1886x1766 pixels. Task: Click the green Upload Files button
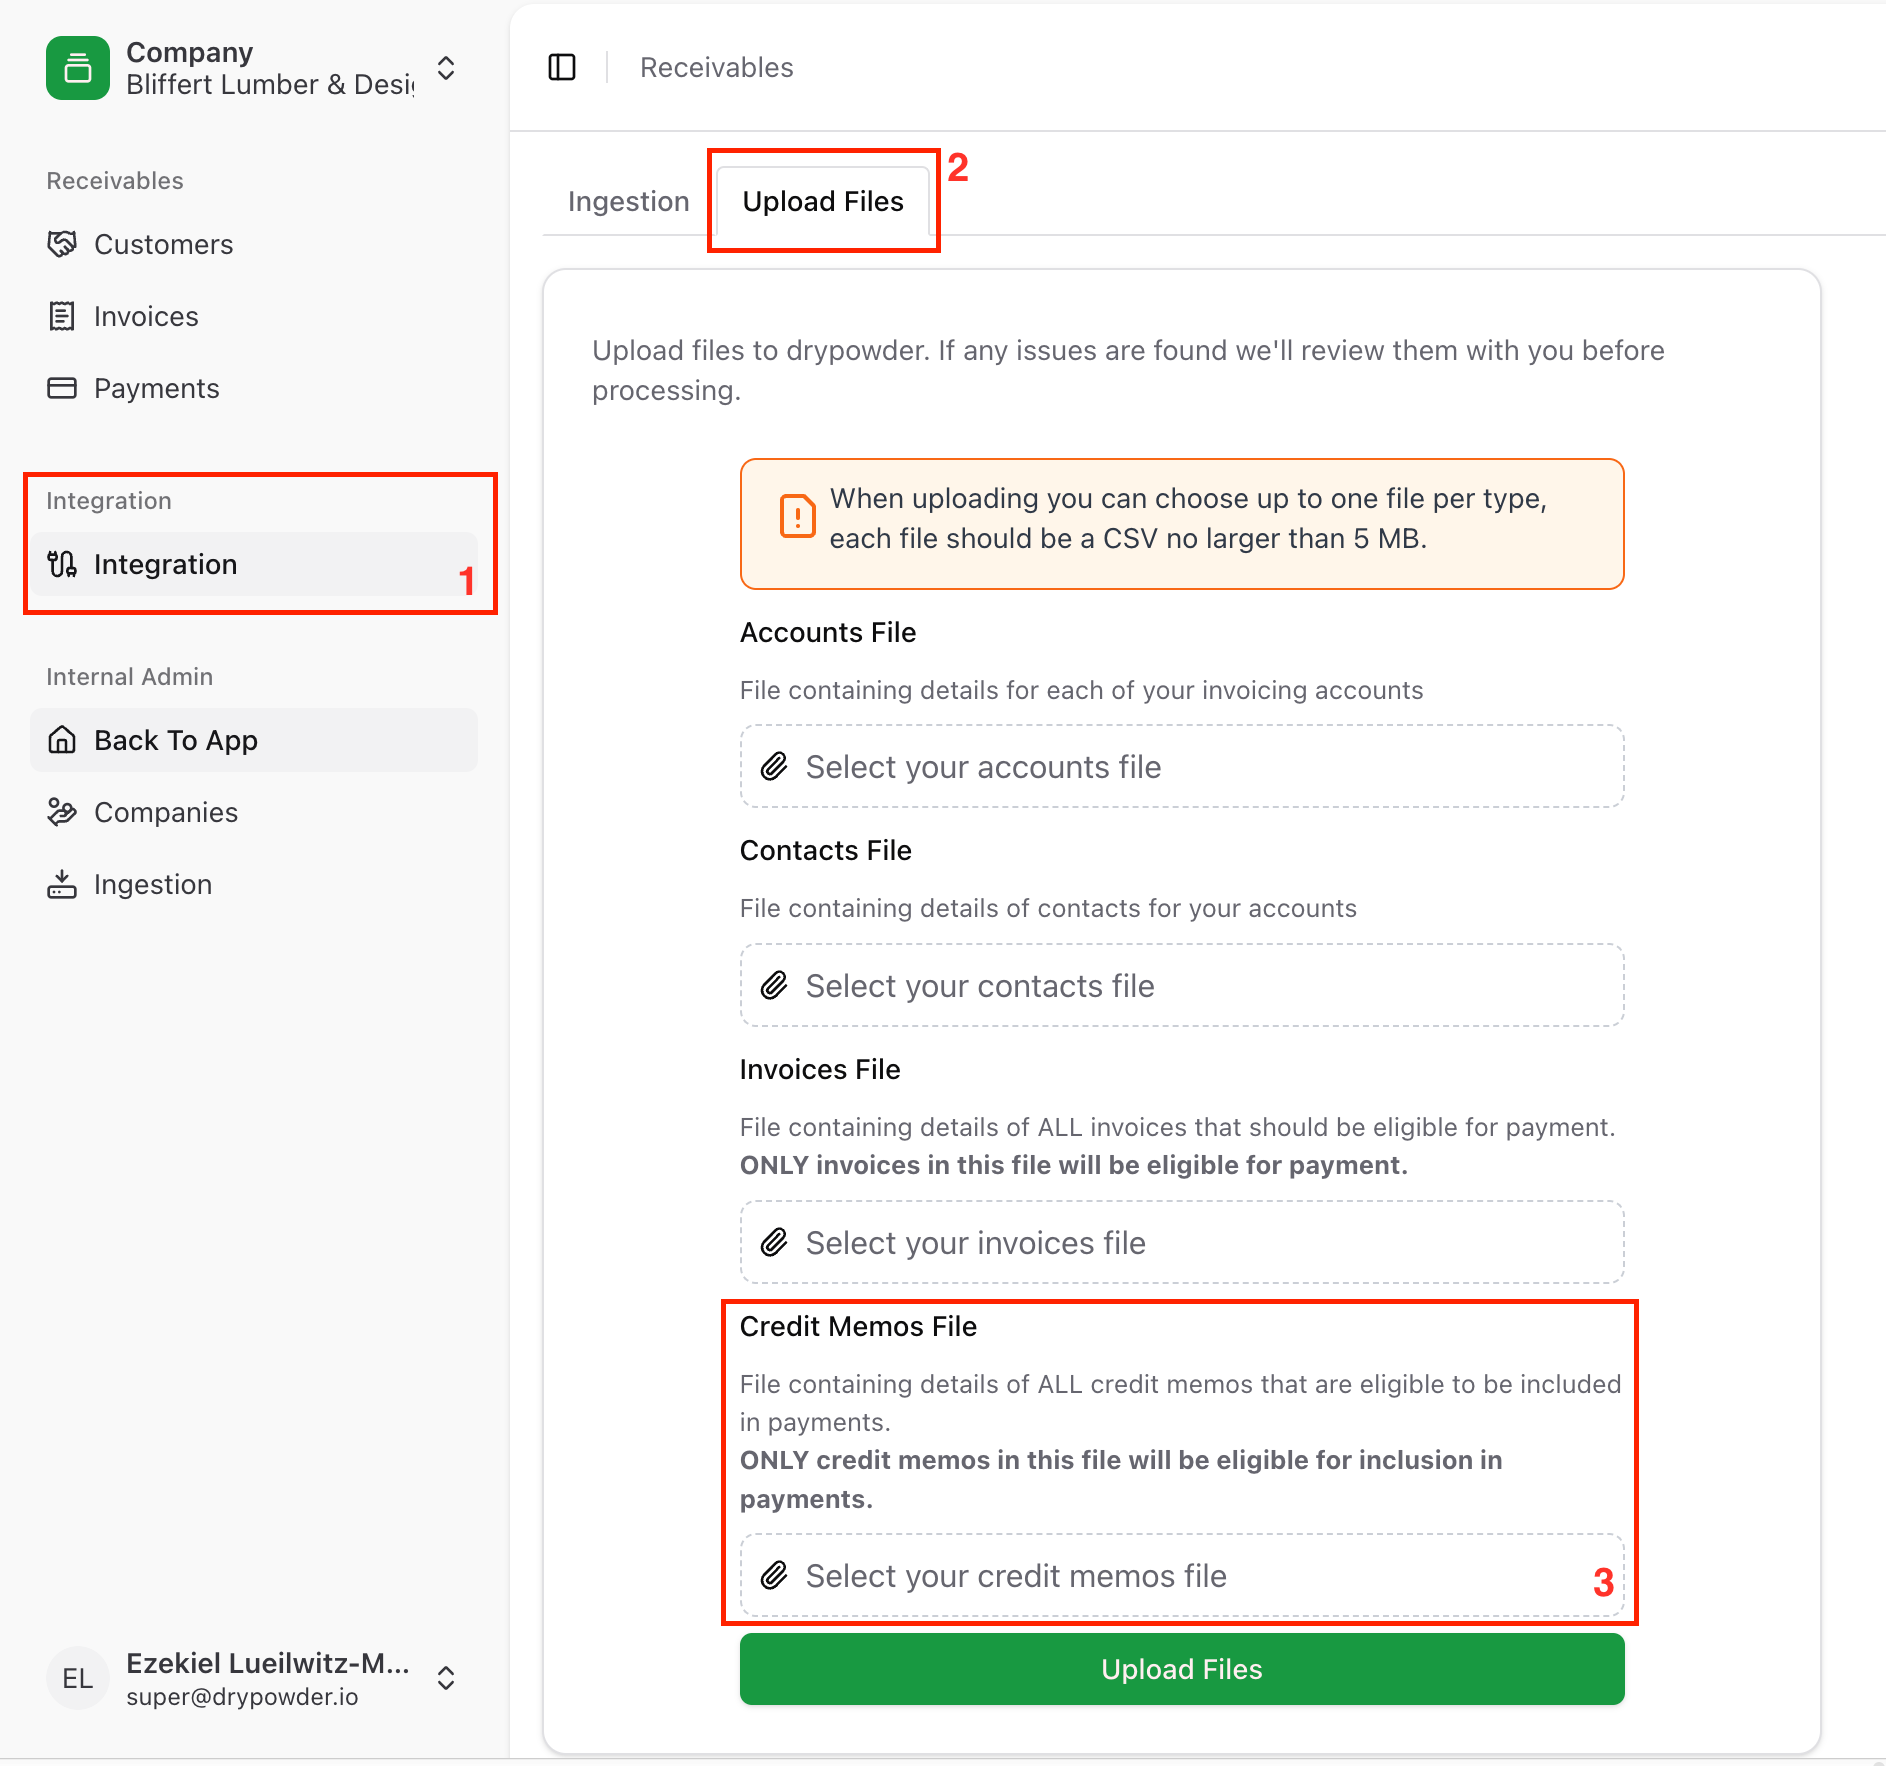click(x=1182, y=1669)
